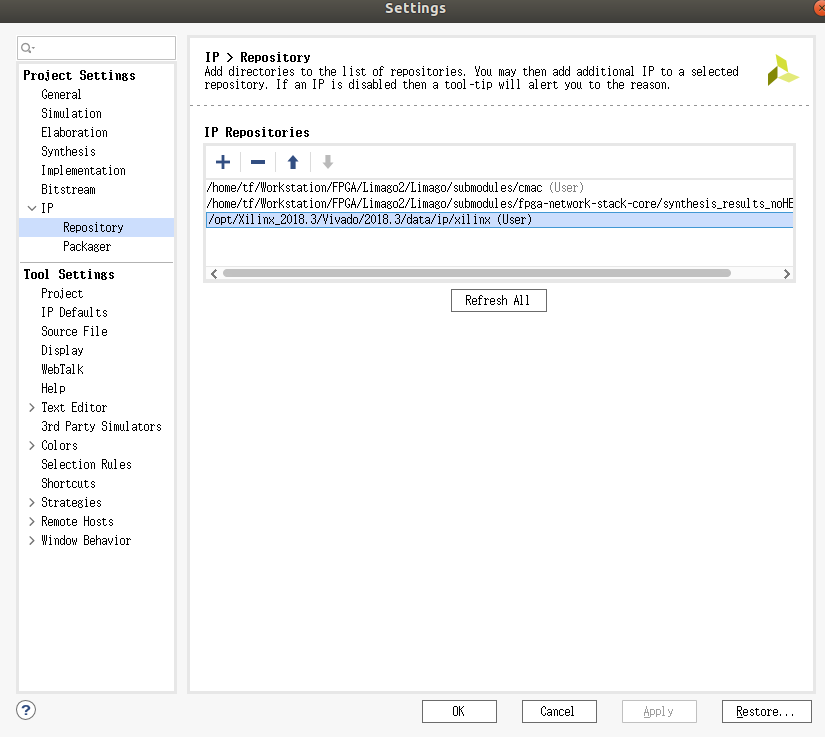Open WebTalk tool settings

click(64, 369)
